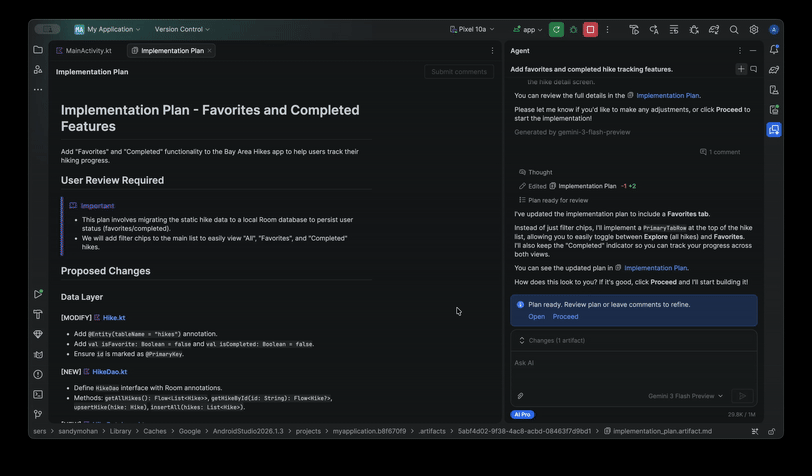This screenshot has height=476, width=812.
Task: Click the Translate/refresh 'A' toolbar icon
Action: (x=654, y=30)
